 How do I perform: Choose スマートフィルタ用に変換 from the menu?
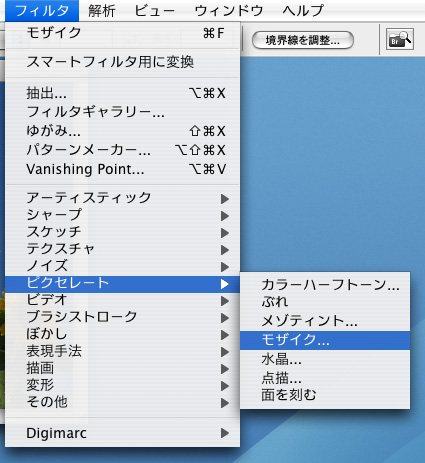tap(122, 62)
